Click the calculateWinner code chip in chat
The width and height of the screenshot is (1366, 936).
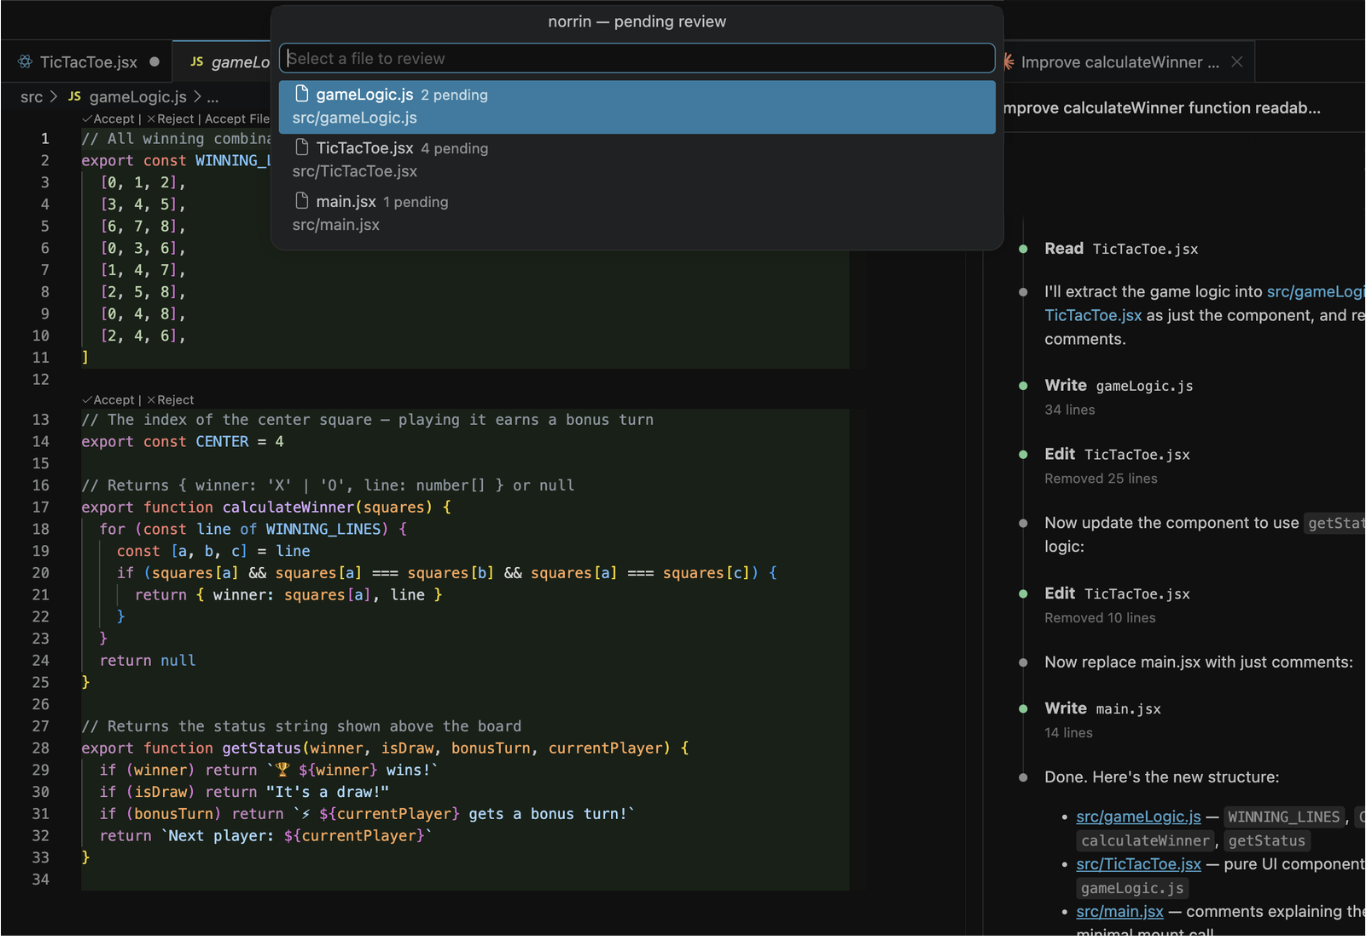point(1145,841)
